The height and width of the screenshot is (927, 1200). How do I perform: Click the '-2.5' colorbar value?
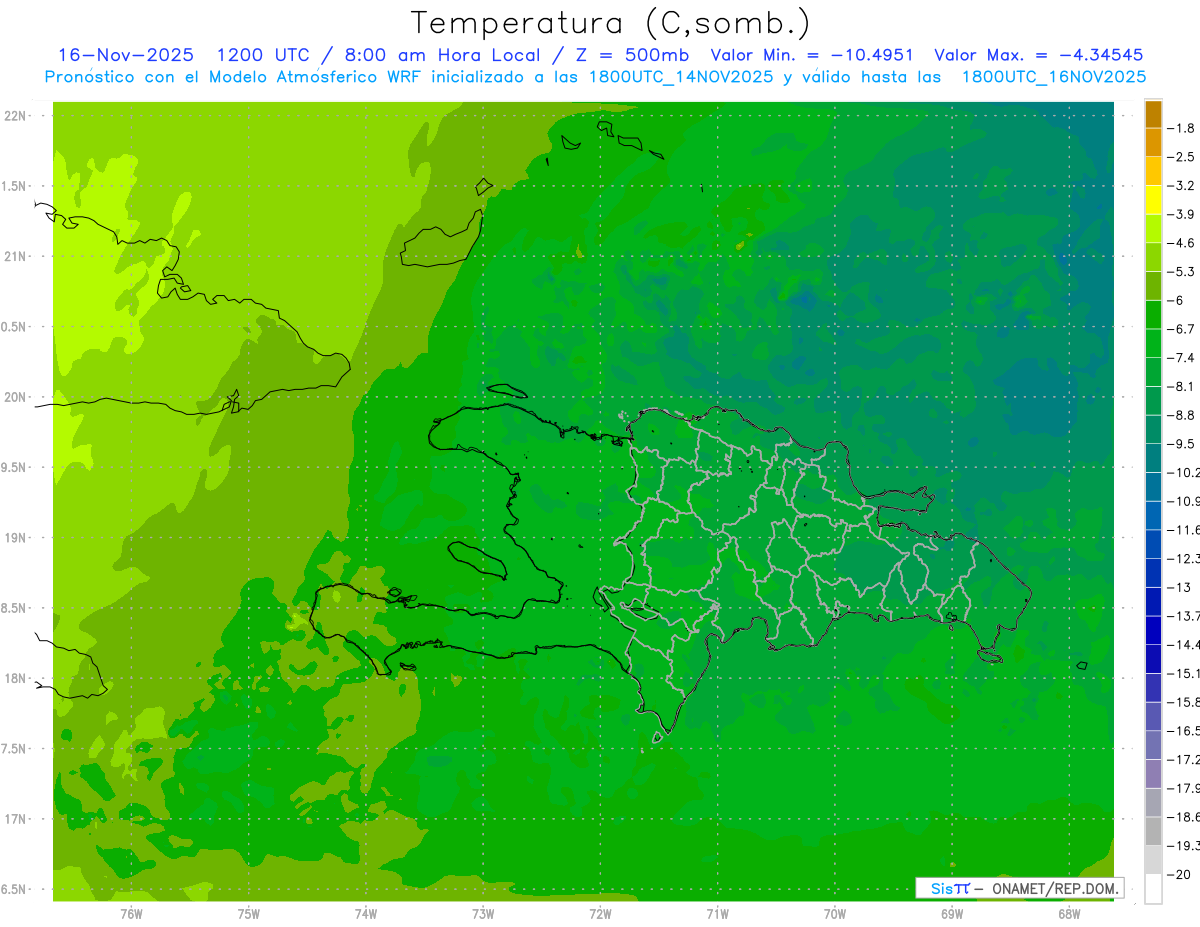[x=1183, y=157]
